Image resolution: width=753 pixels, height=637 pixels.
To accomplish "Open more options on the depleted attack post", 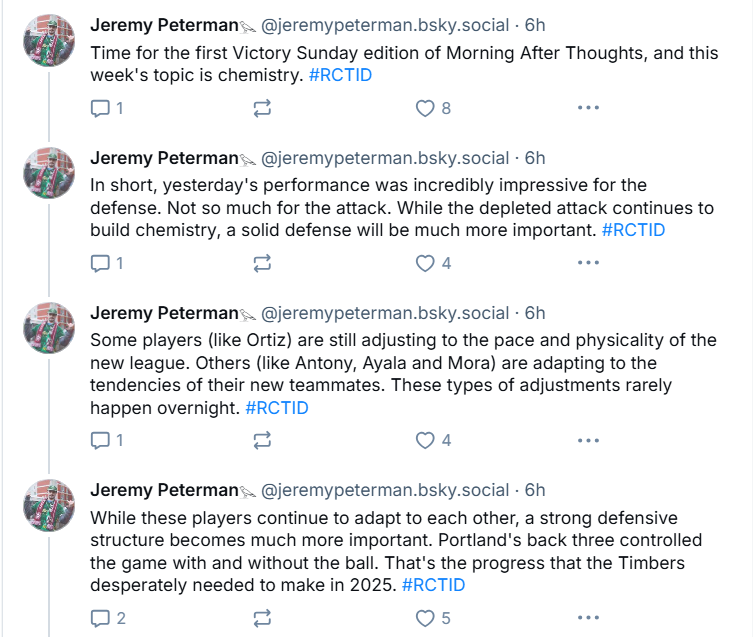I will point(588,263).
